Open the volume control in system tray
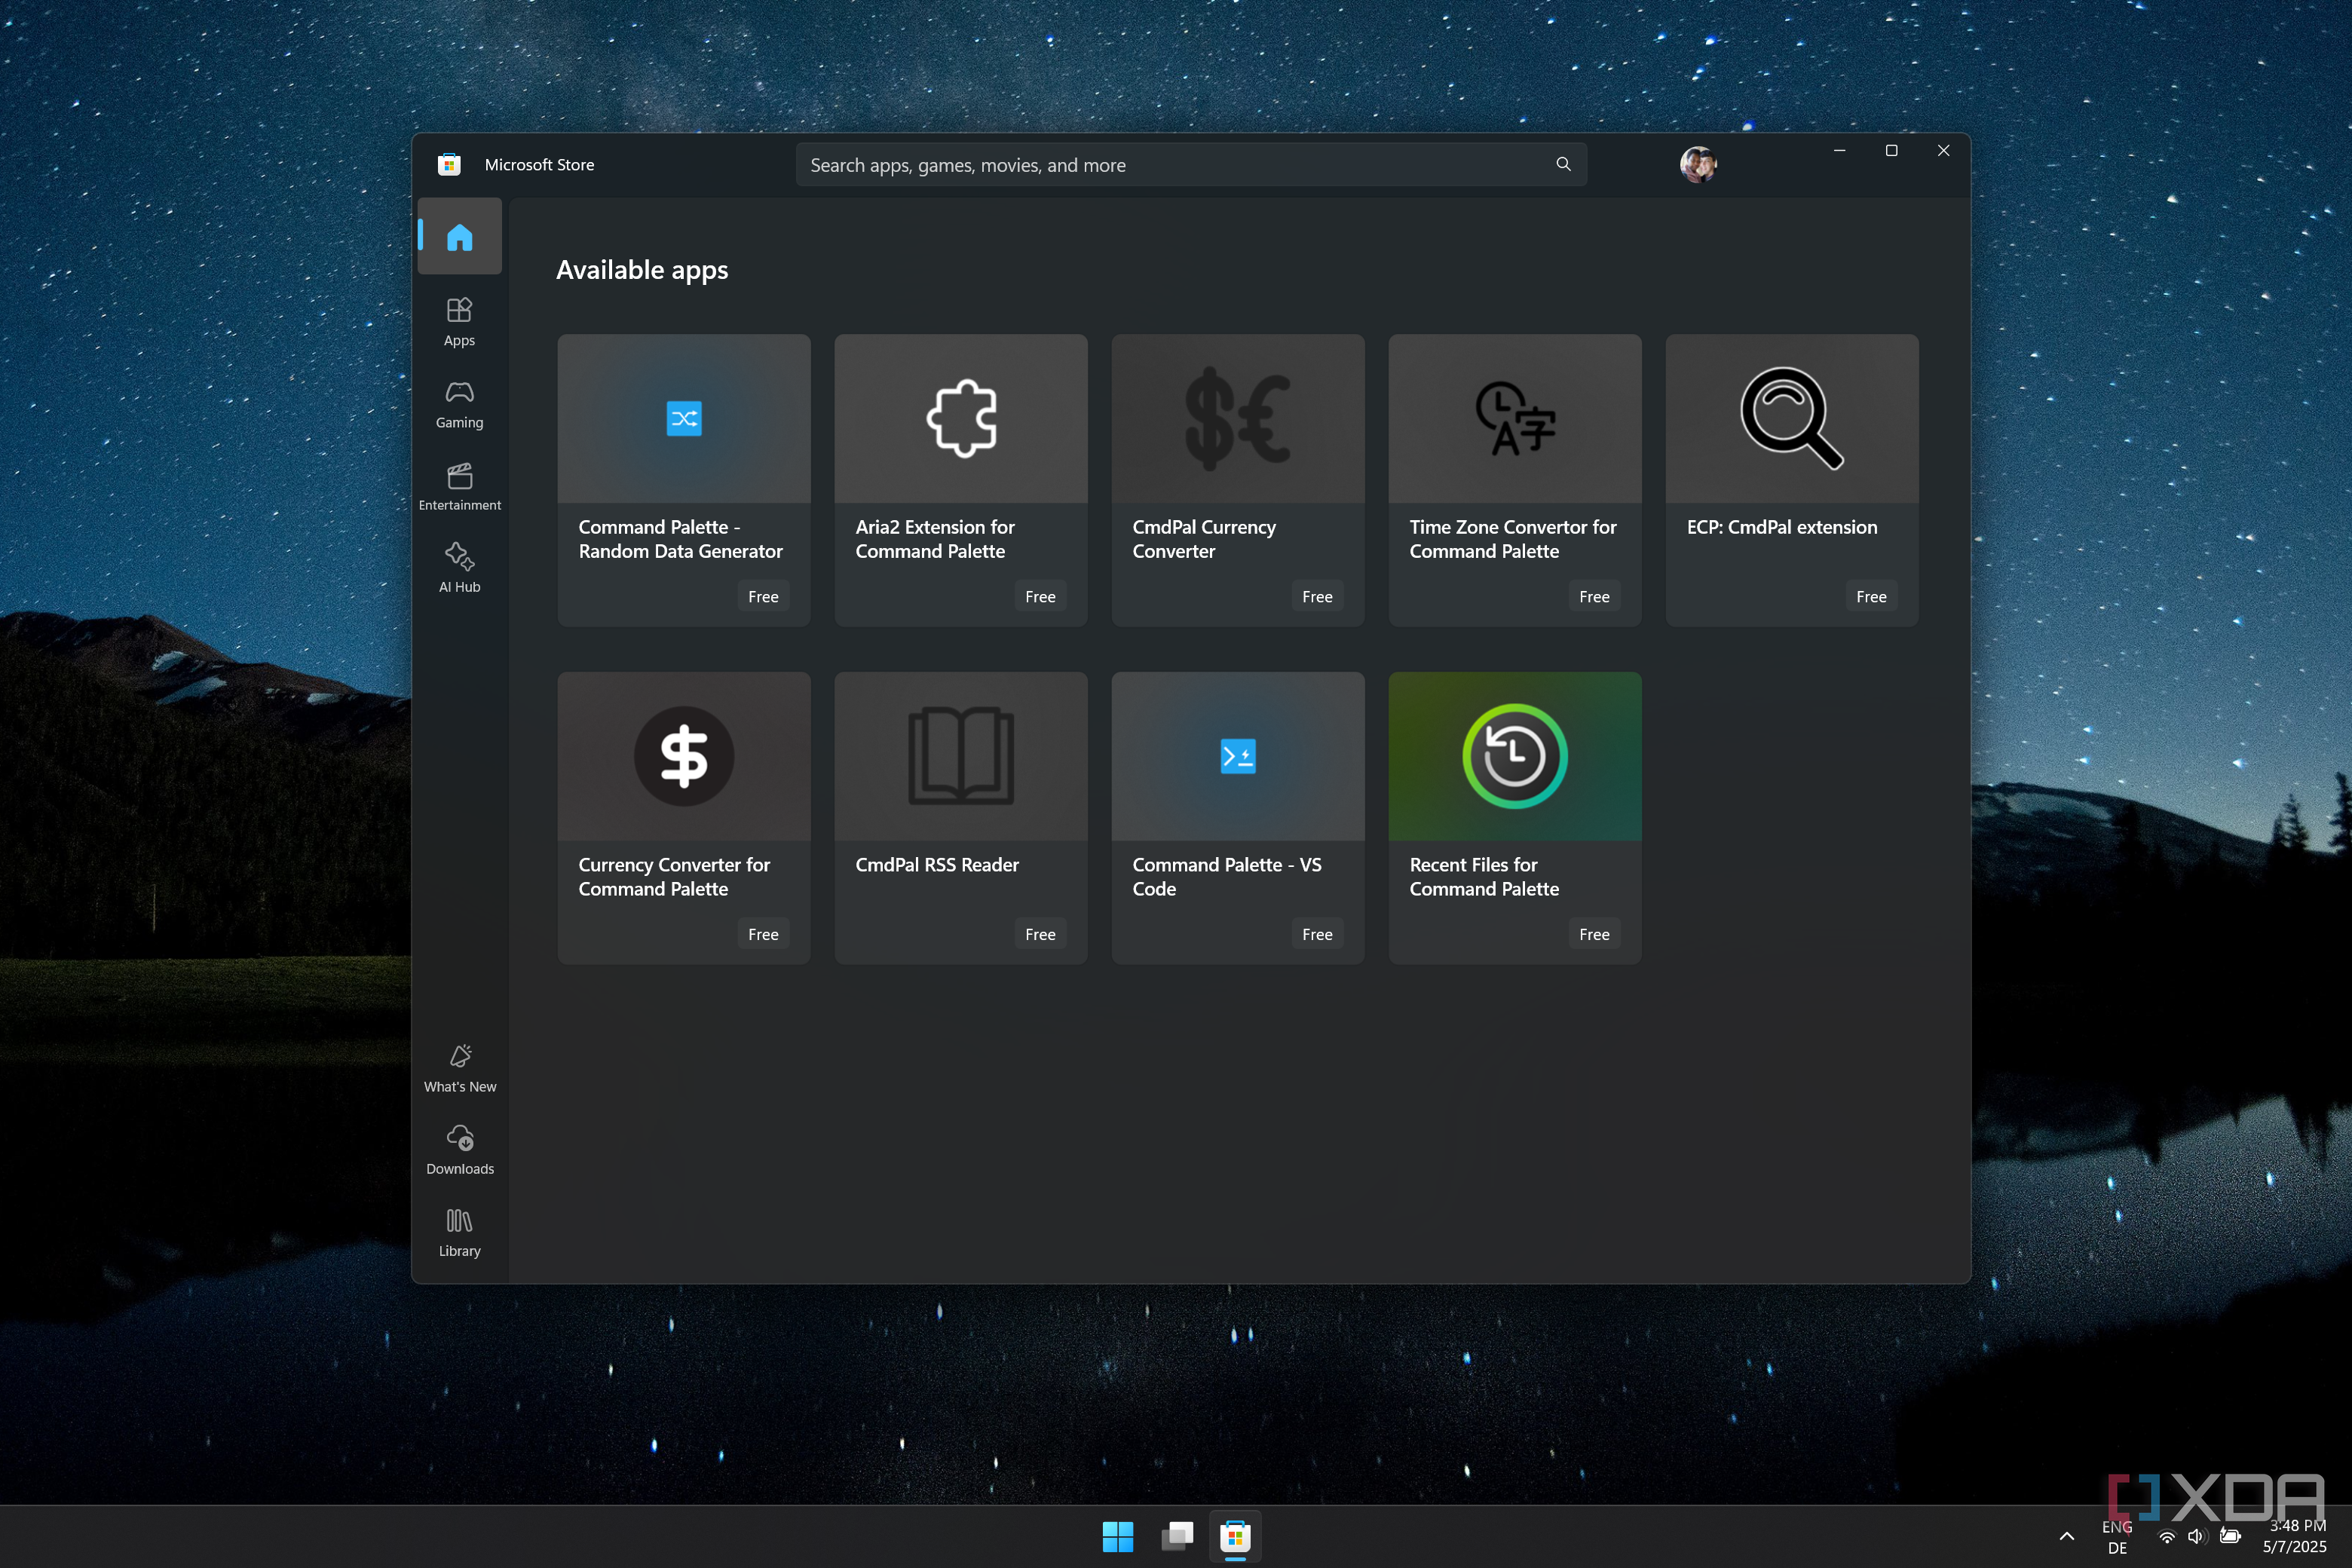Image resolution: width=2352 pixels, height=1568 pixels. click(x=2197, y=1536)
